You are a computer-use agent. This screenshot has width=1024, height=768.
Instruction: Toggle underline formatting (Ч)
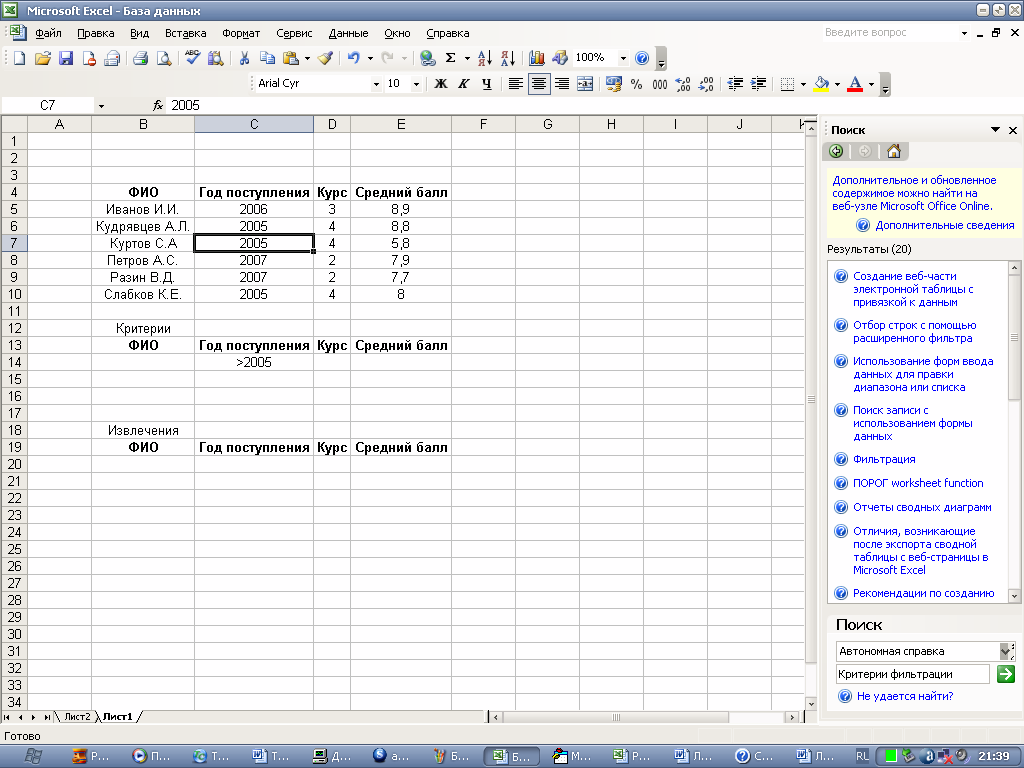click(486, 84)
